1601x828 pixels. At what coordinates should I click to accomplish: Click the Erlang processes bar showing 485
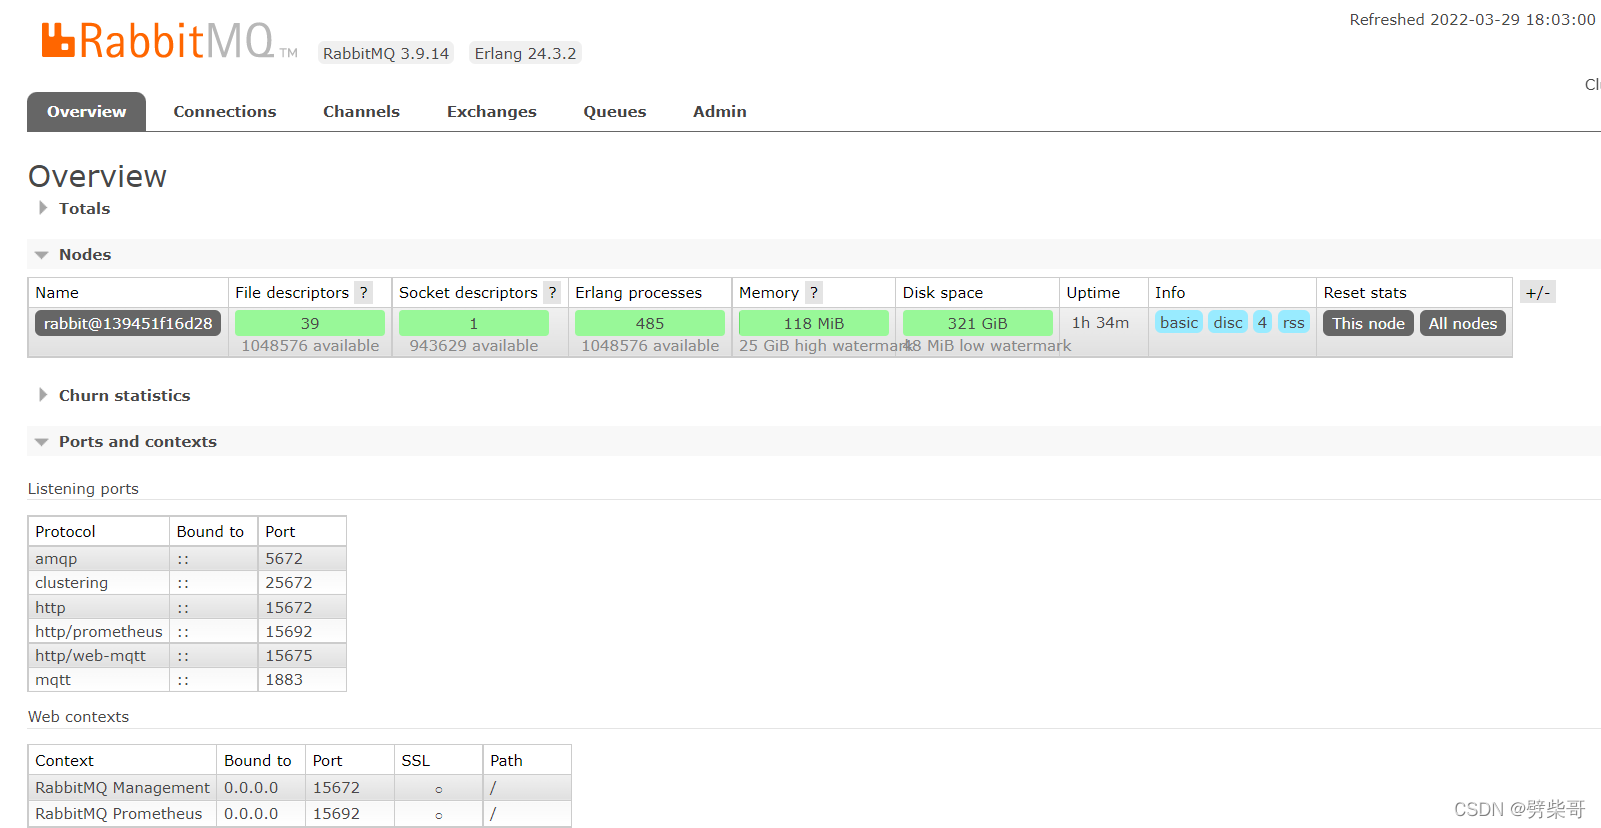[650, 323]
